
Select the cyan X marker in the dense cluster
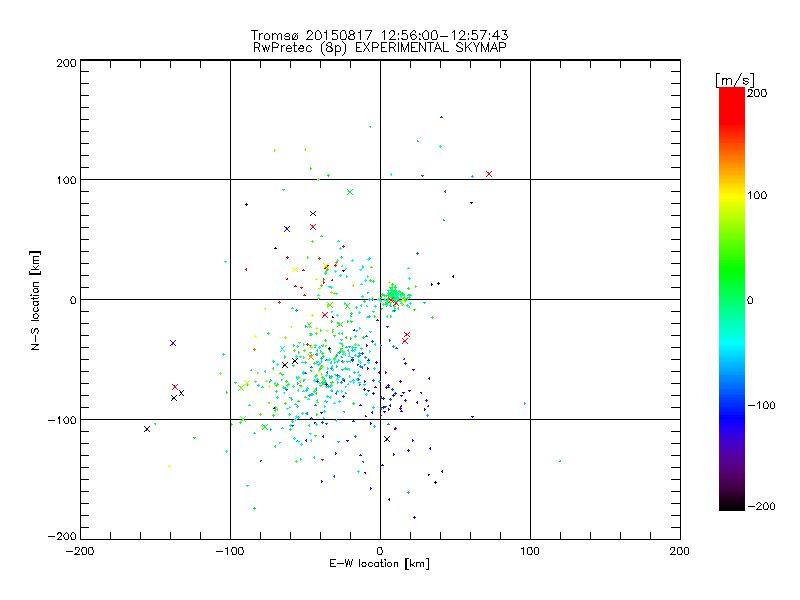pos(283,349)
